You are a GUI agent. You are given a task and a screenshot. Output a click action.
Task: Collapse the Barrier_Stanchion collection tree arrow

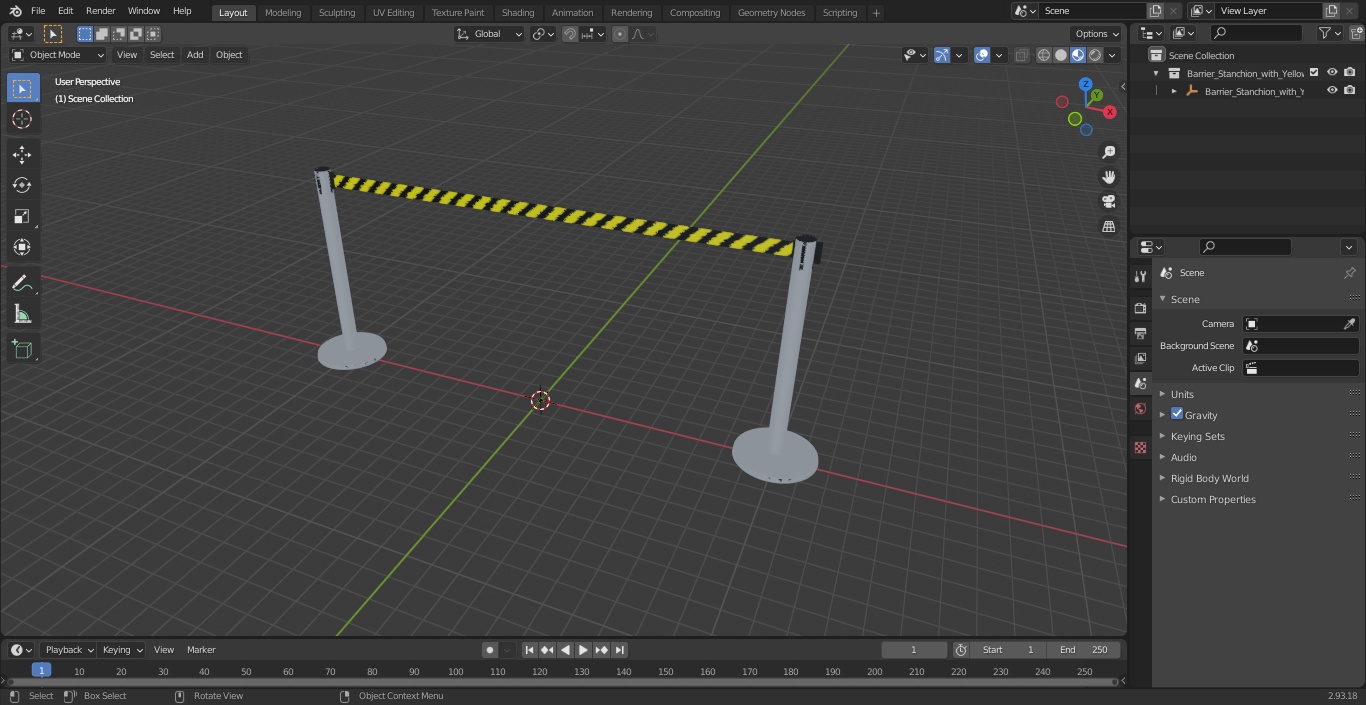[1156, 73]
